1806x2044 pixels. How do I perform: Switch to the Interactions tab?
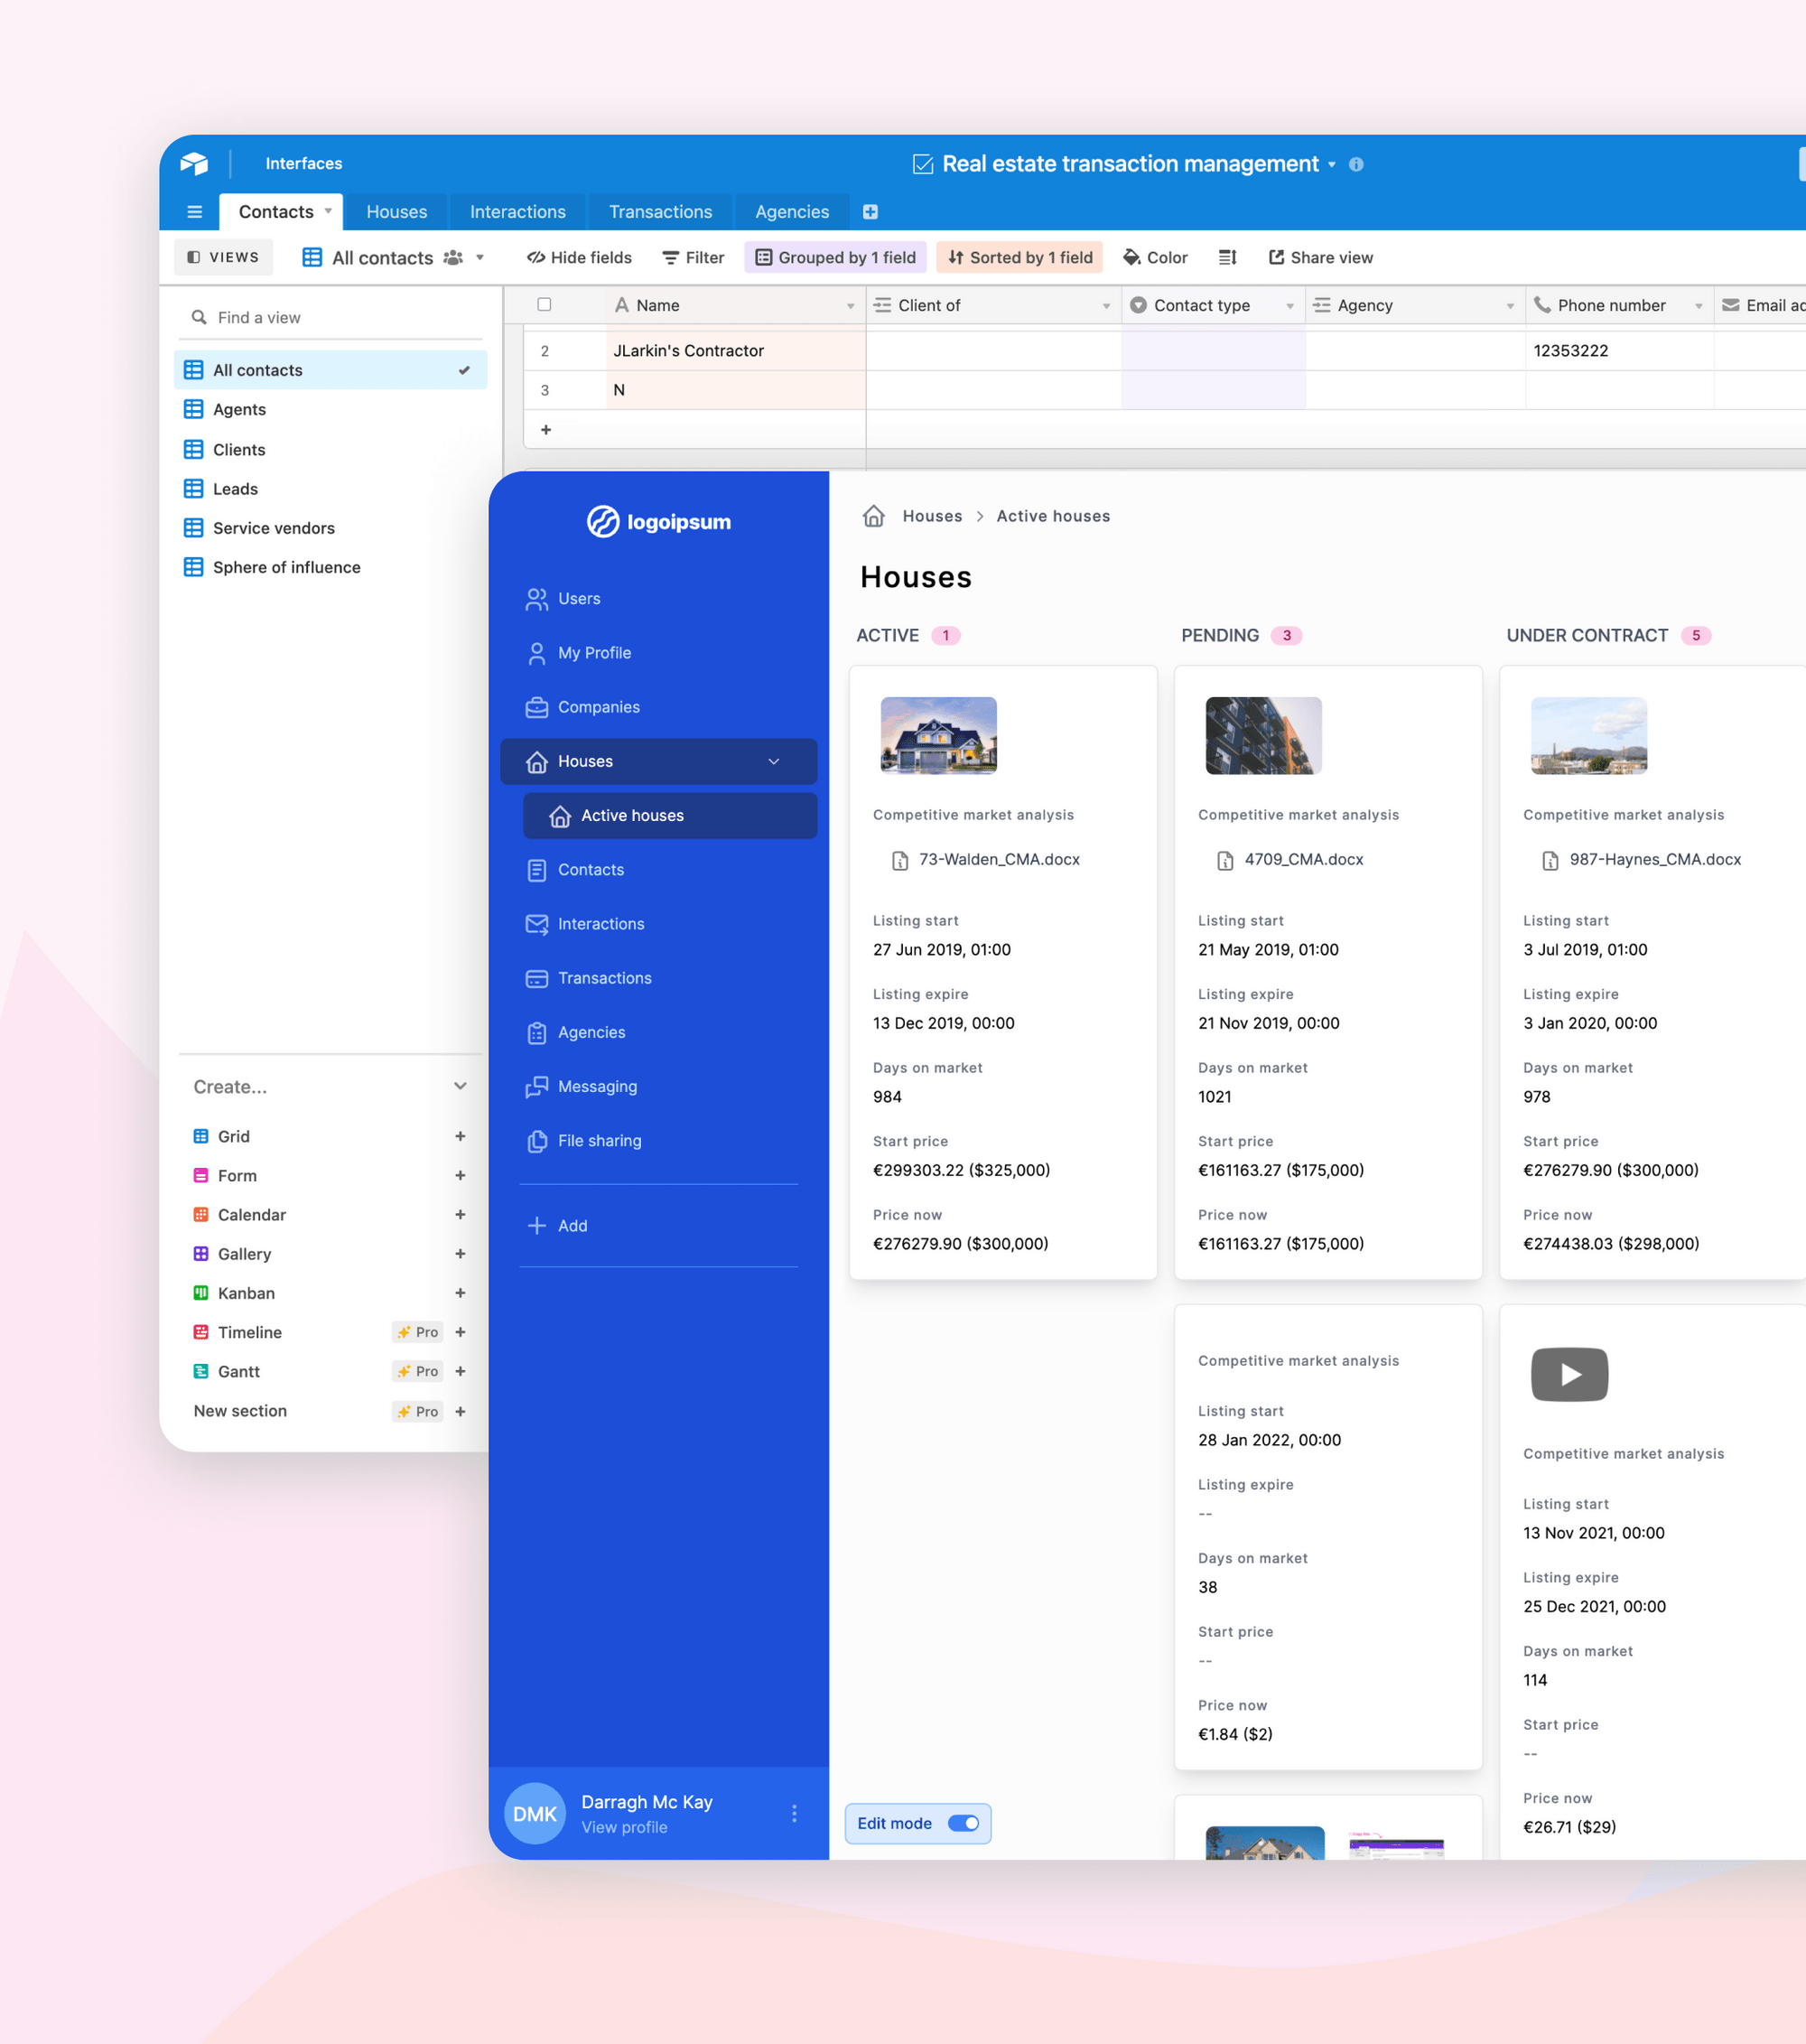click(x=517, y=211)
